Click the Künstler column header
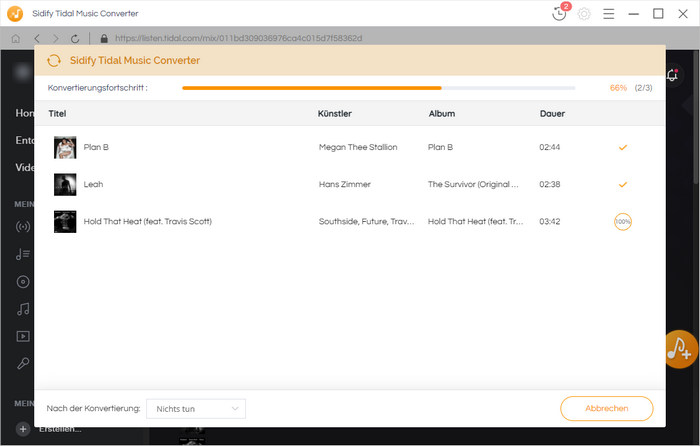This screenshot has width=700, height=446. pos(334,113)
